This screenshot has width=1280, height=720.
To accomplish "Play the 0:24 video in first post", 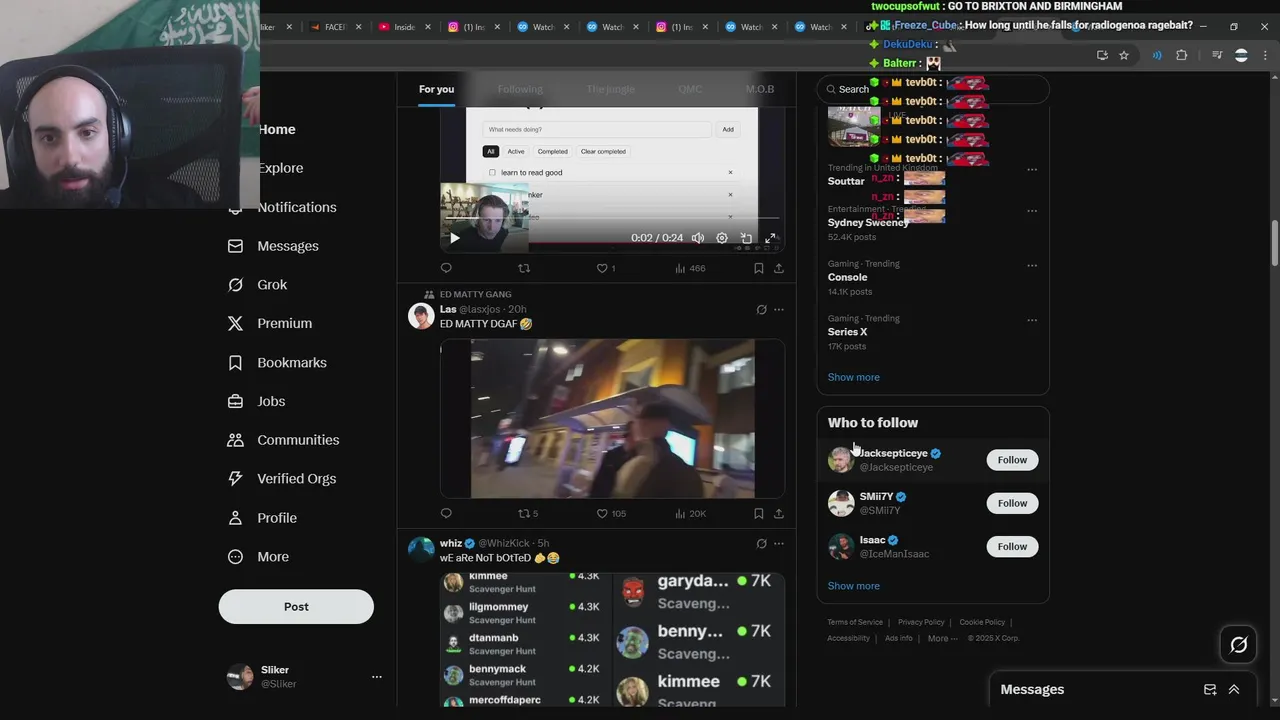I will point(454,238).
